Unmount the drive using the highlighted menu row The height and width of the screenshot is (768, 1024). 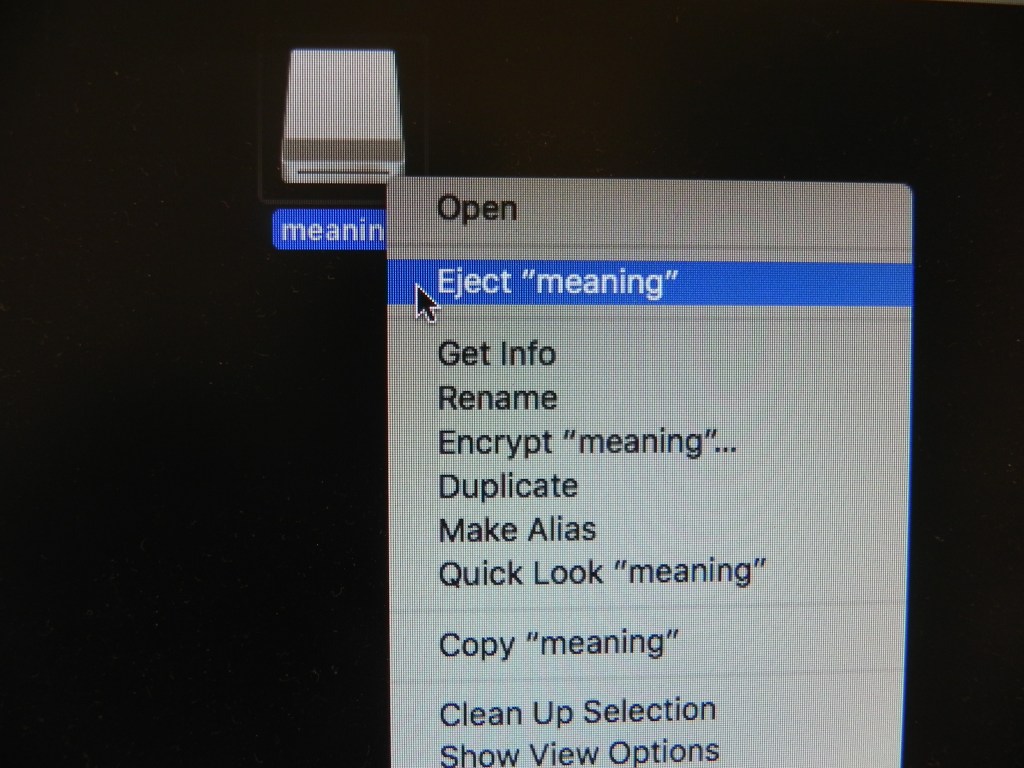(x=650, y=283)
